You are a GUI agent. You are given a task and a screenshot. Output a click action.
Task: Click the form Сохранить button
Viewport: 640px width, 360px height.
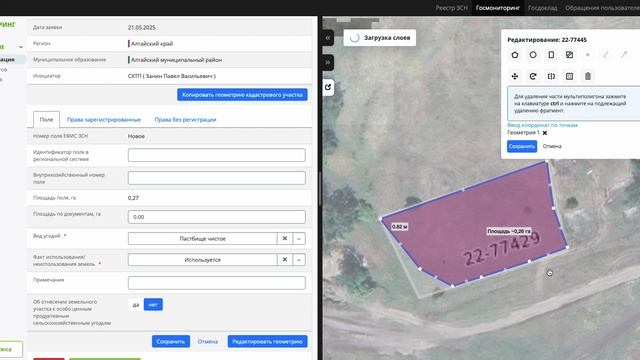[171, 341]
